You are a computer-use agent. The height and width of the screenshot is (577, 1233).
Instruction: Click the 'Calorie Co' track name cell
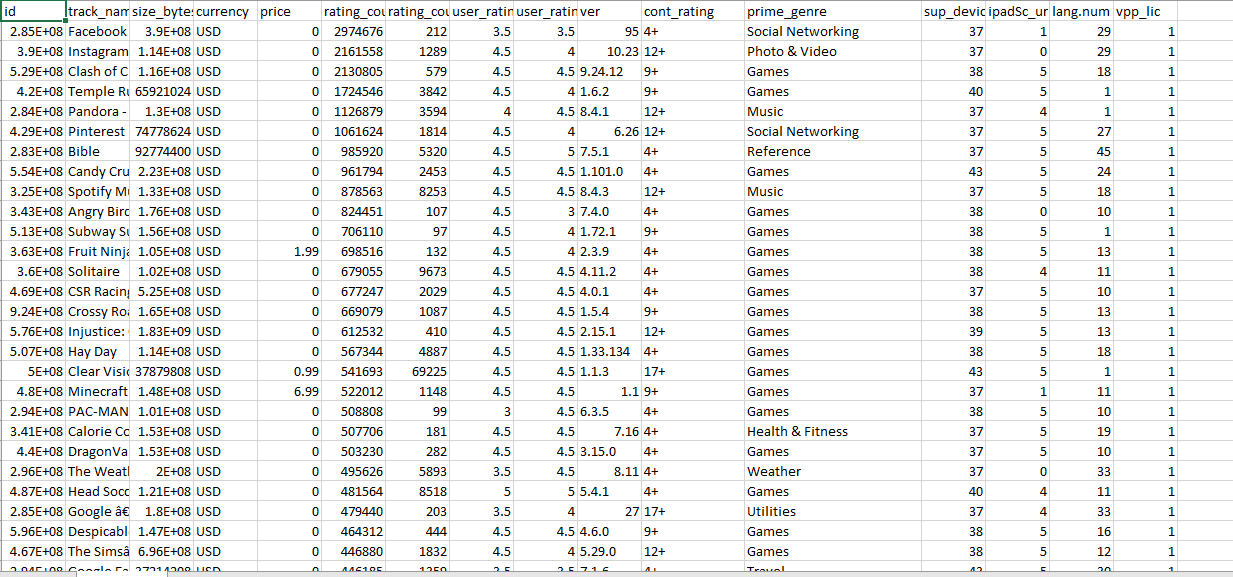[x=98, y=432]
